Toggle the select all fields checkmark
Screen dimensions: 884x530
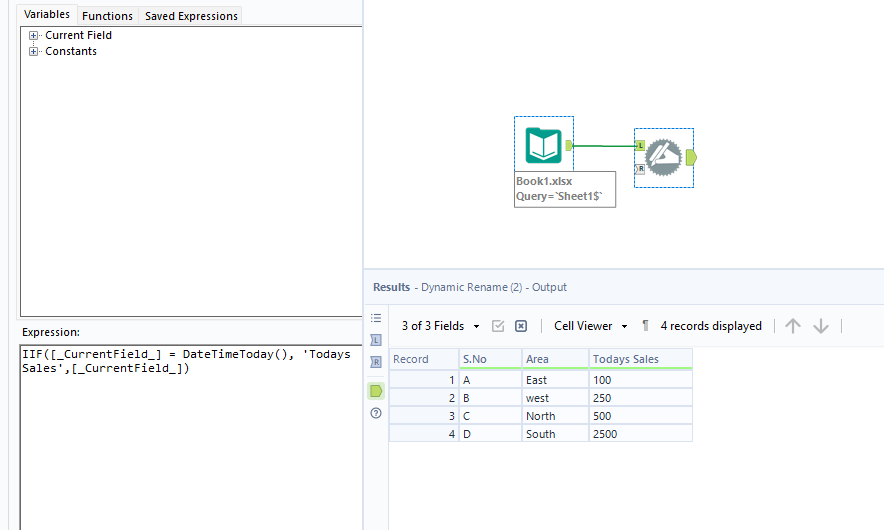[498, 326]
